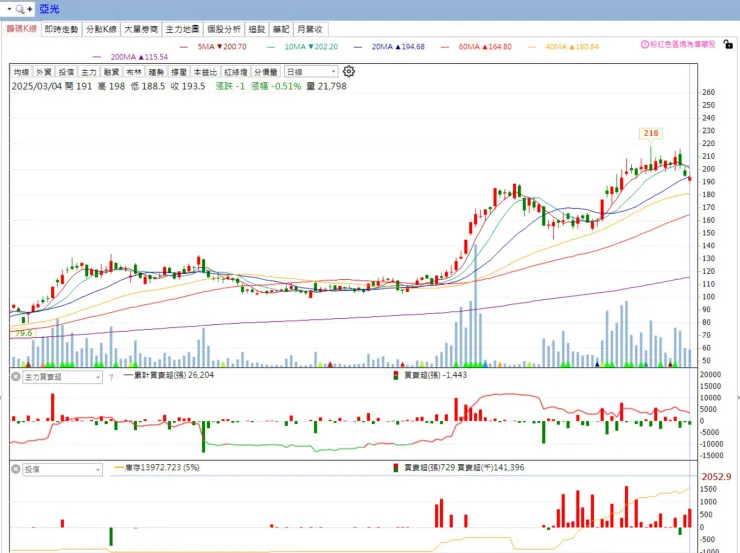Toggle the 主力 overlay button
The width and height of the screenshot is (740, 553).
89,72
